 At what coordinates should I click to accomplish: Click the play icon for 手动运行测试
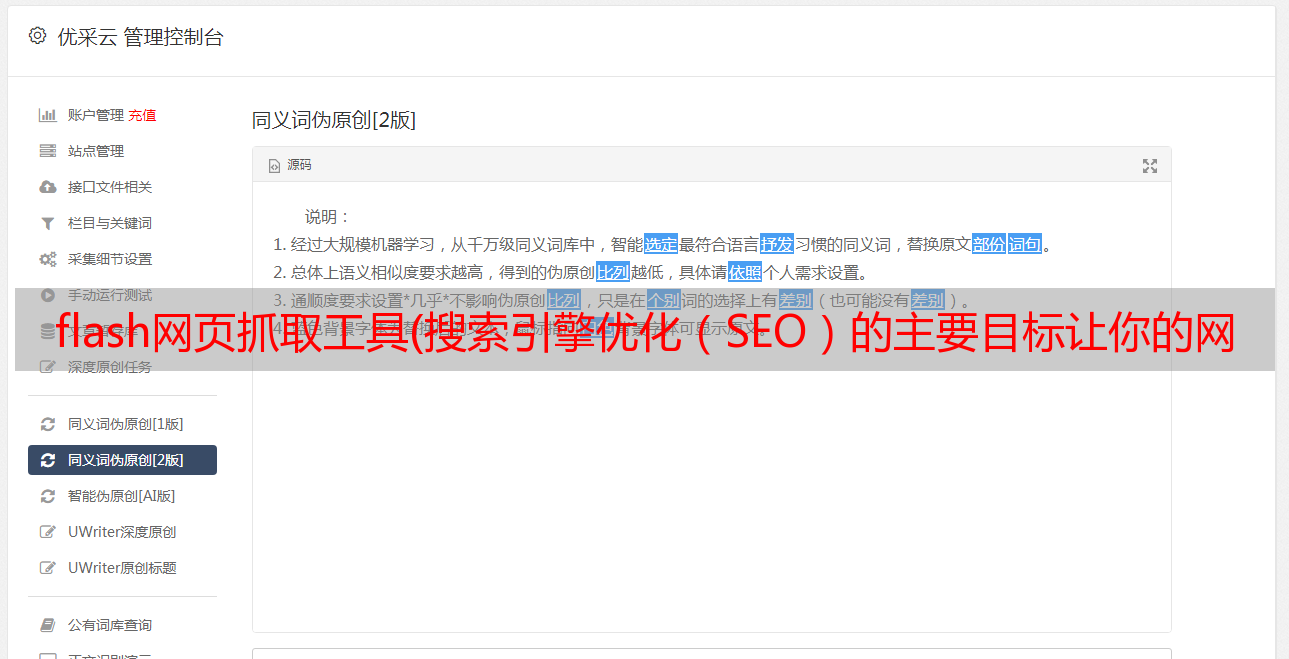[x=47, y=295]
